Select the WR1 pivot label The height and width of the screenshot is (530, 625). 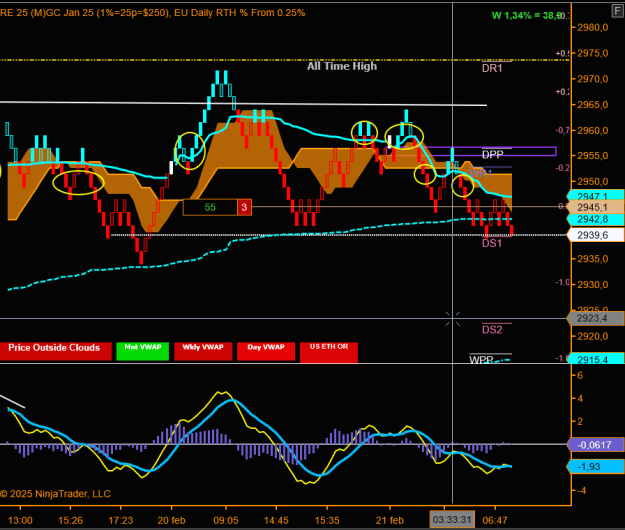click(x=481, y=173)
